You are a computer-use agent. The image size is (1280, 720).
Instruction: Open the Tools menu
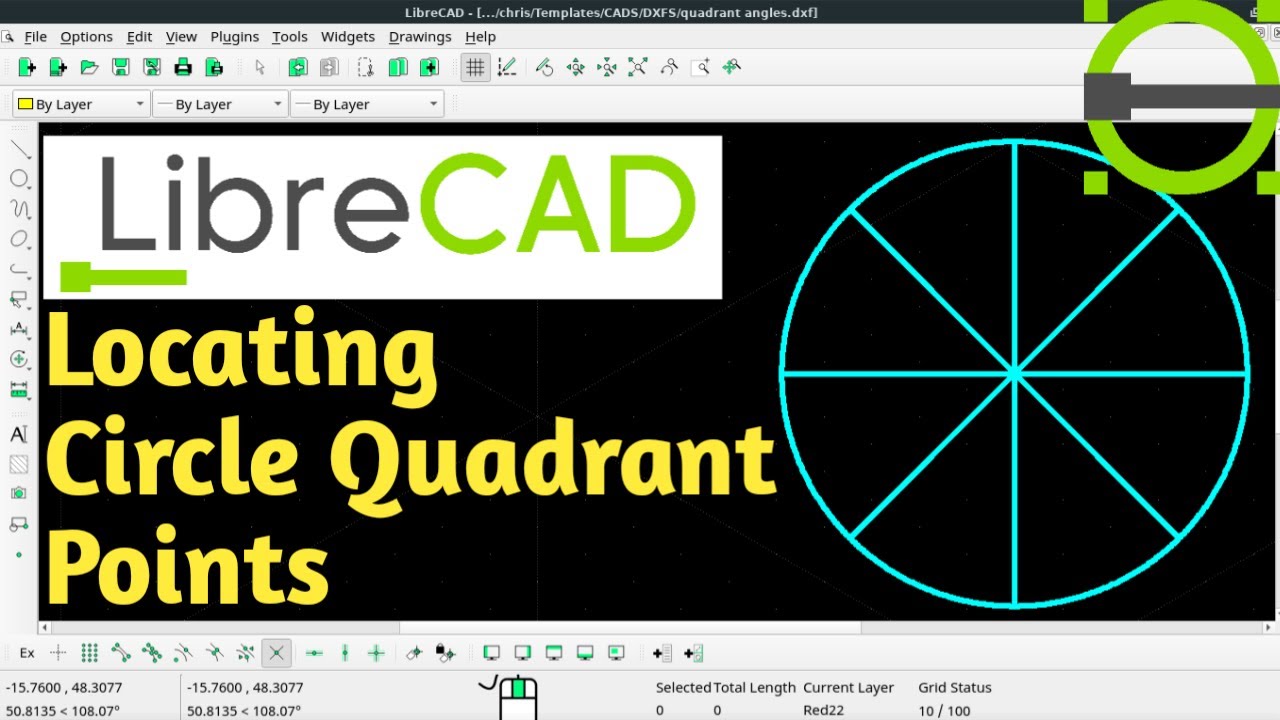click(290, 37)
